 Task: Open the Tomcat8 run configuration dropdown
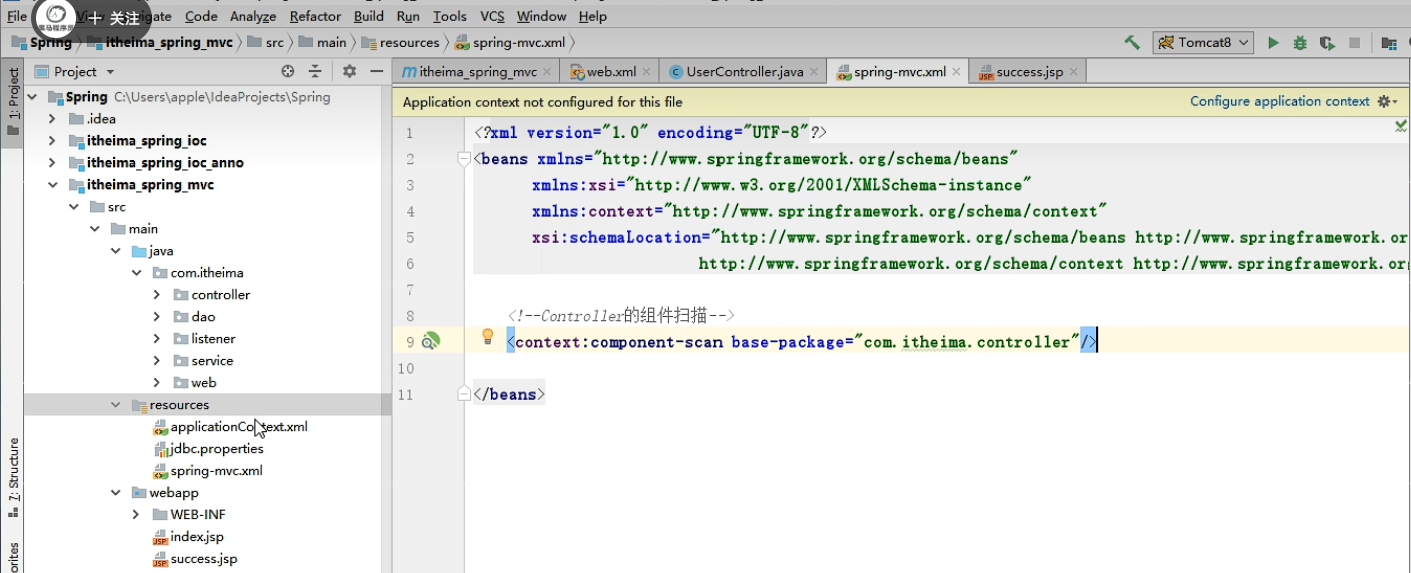[1203, 43]
